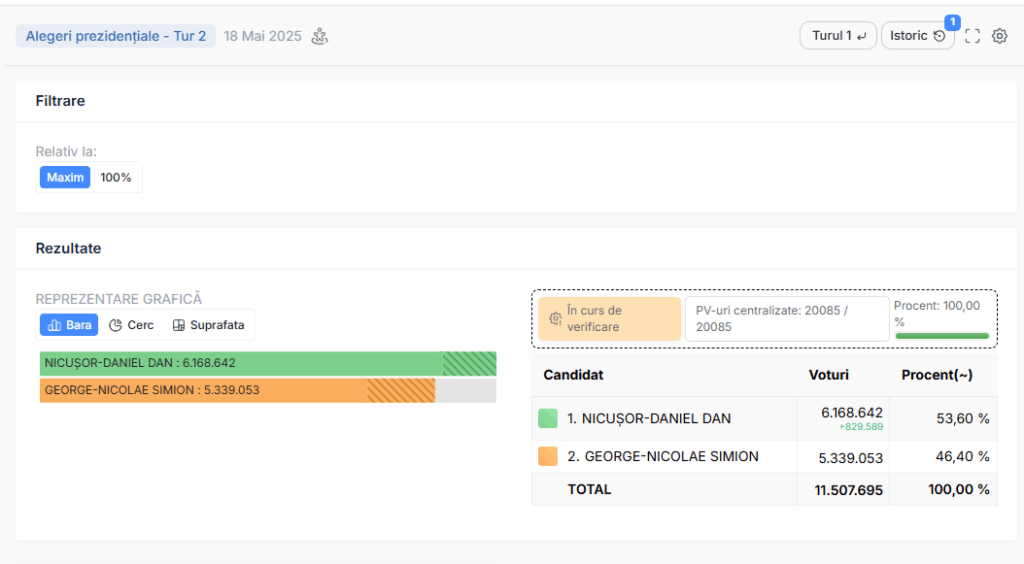Click the Procent progress bar

(941, 336)
